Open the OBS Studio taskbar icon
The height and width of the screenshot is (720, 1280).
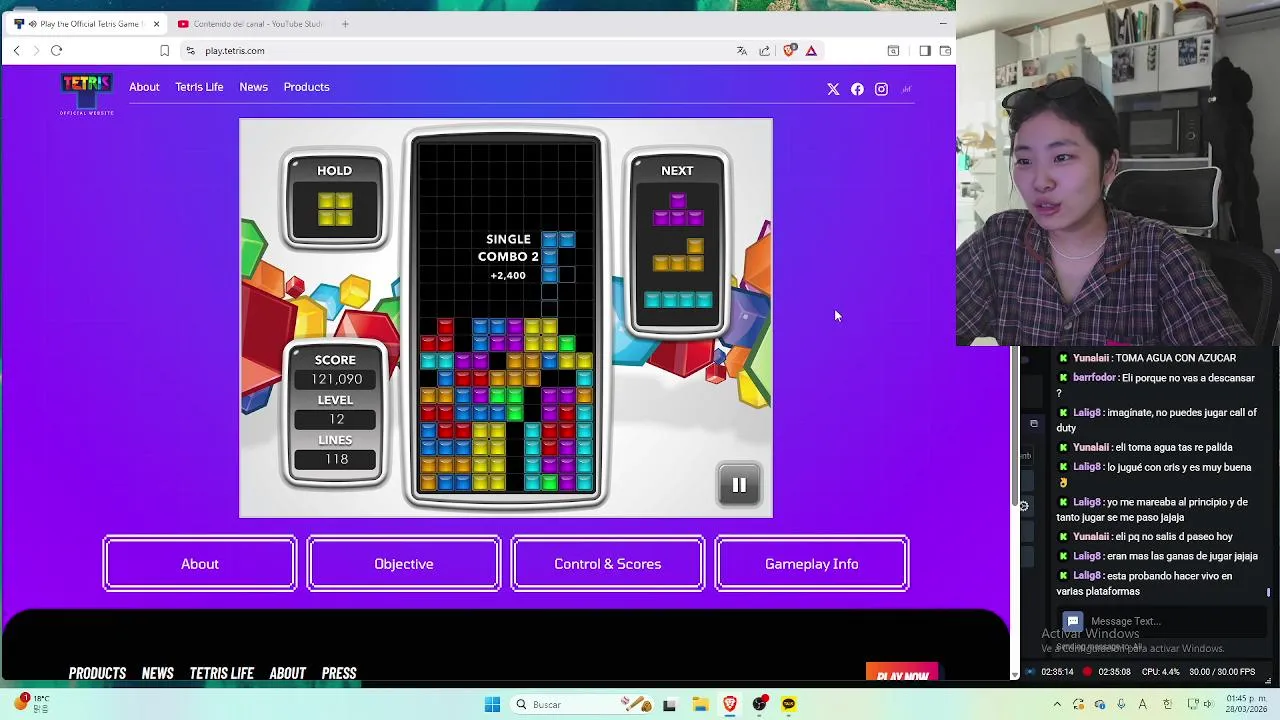click(x=760, y=705)
